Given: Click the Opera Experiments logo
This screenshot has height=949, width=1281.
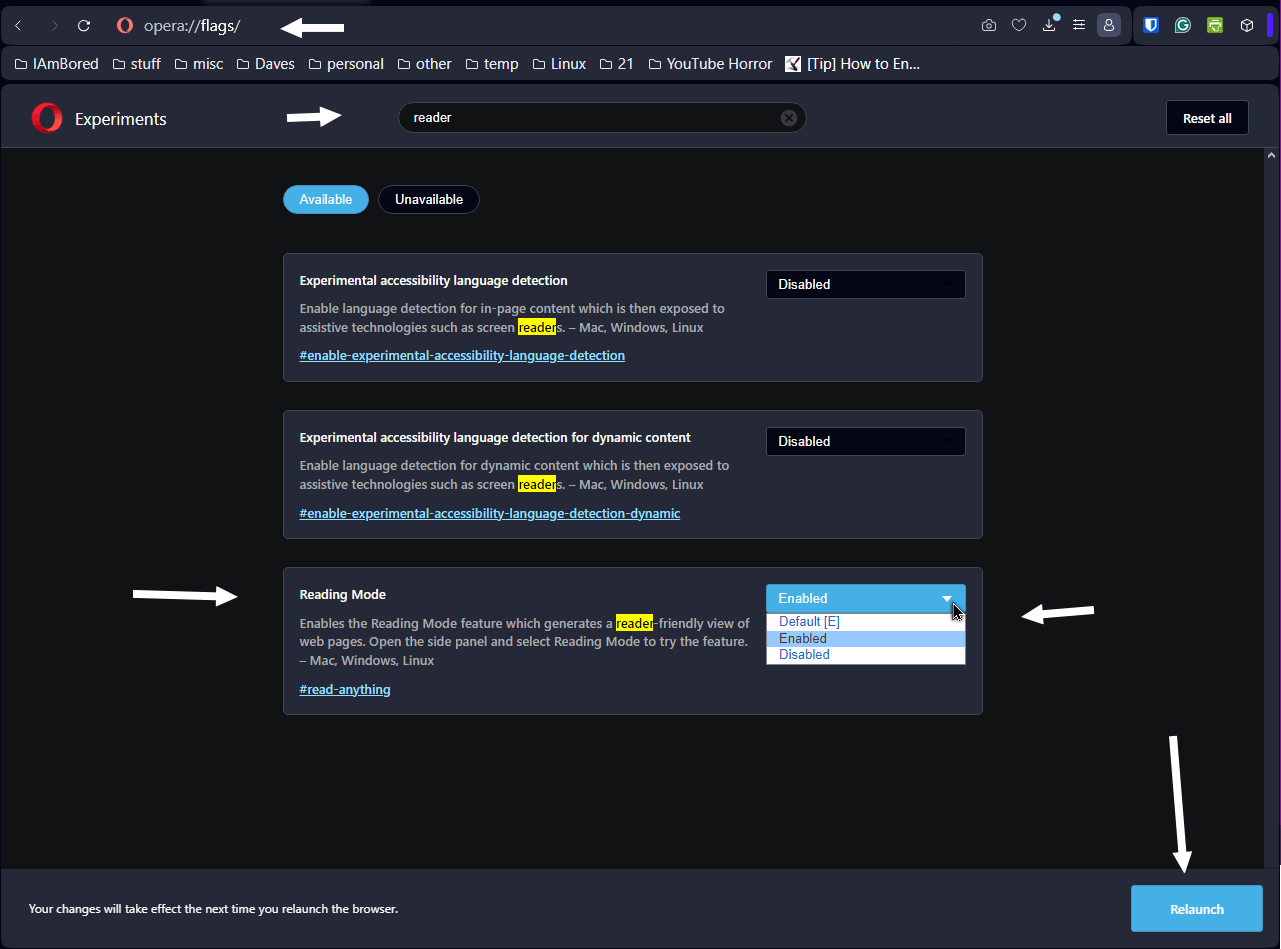Looking at the screenshot, I should (47, 118).
